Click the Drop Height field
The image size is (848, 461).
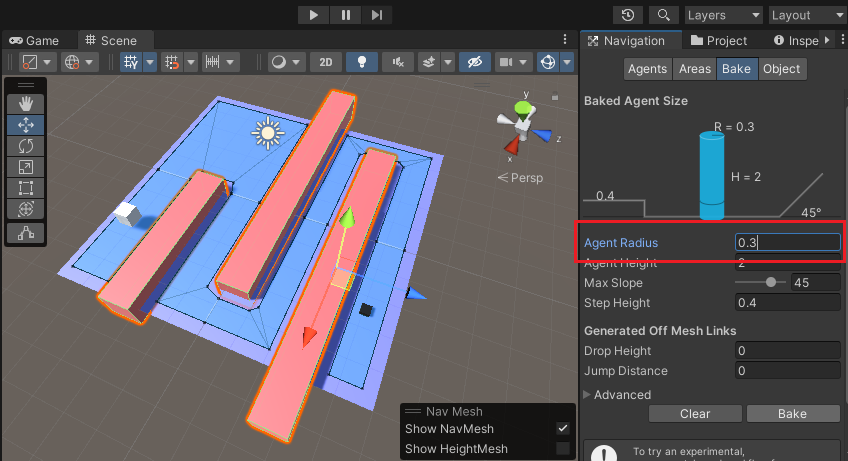788,351
